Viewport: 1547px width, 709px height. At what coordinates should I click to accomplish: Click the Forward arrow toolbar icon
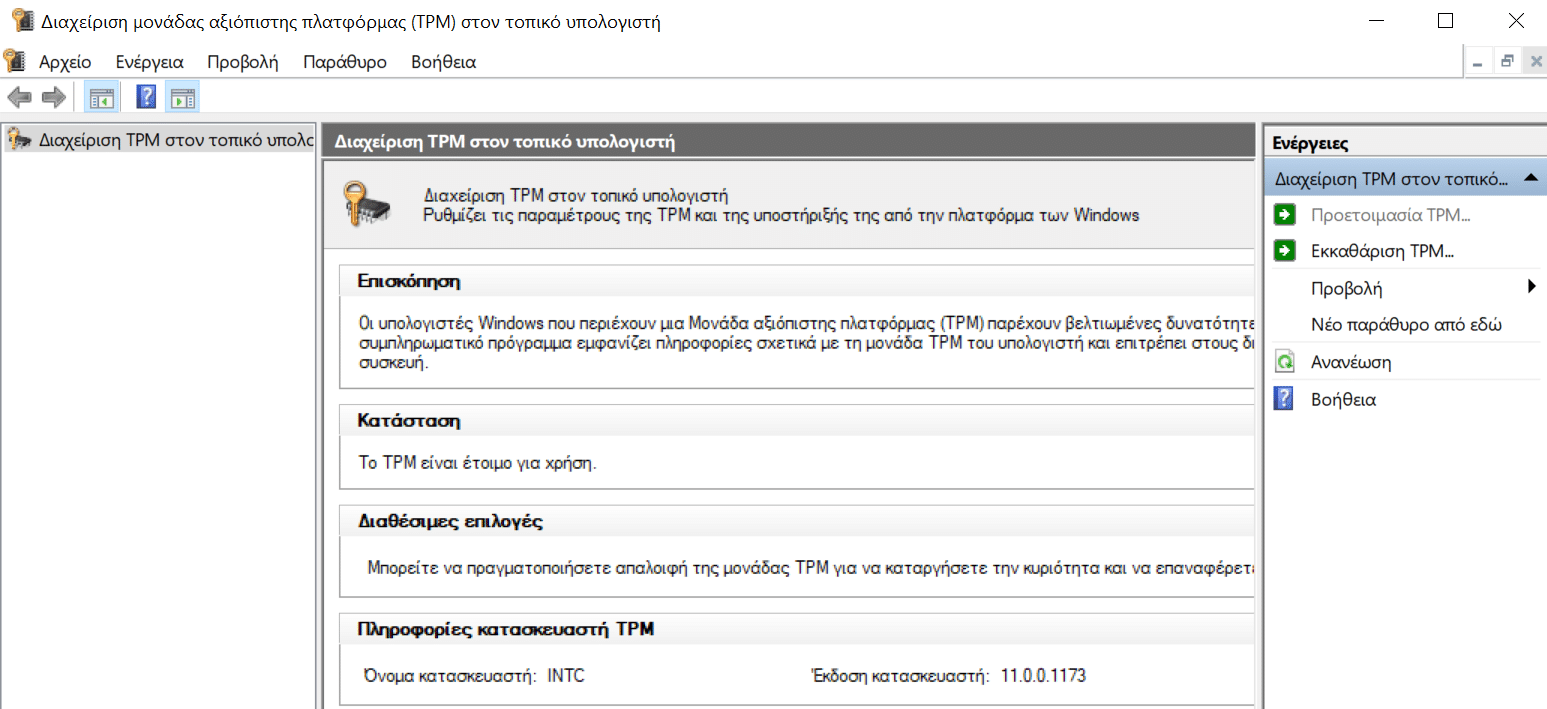(x=53, y=97)
